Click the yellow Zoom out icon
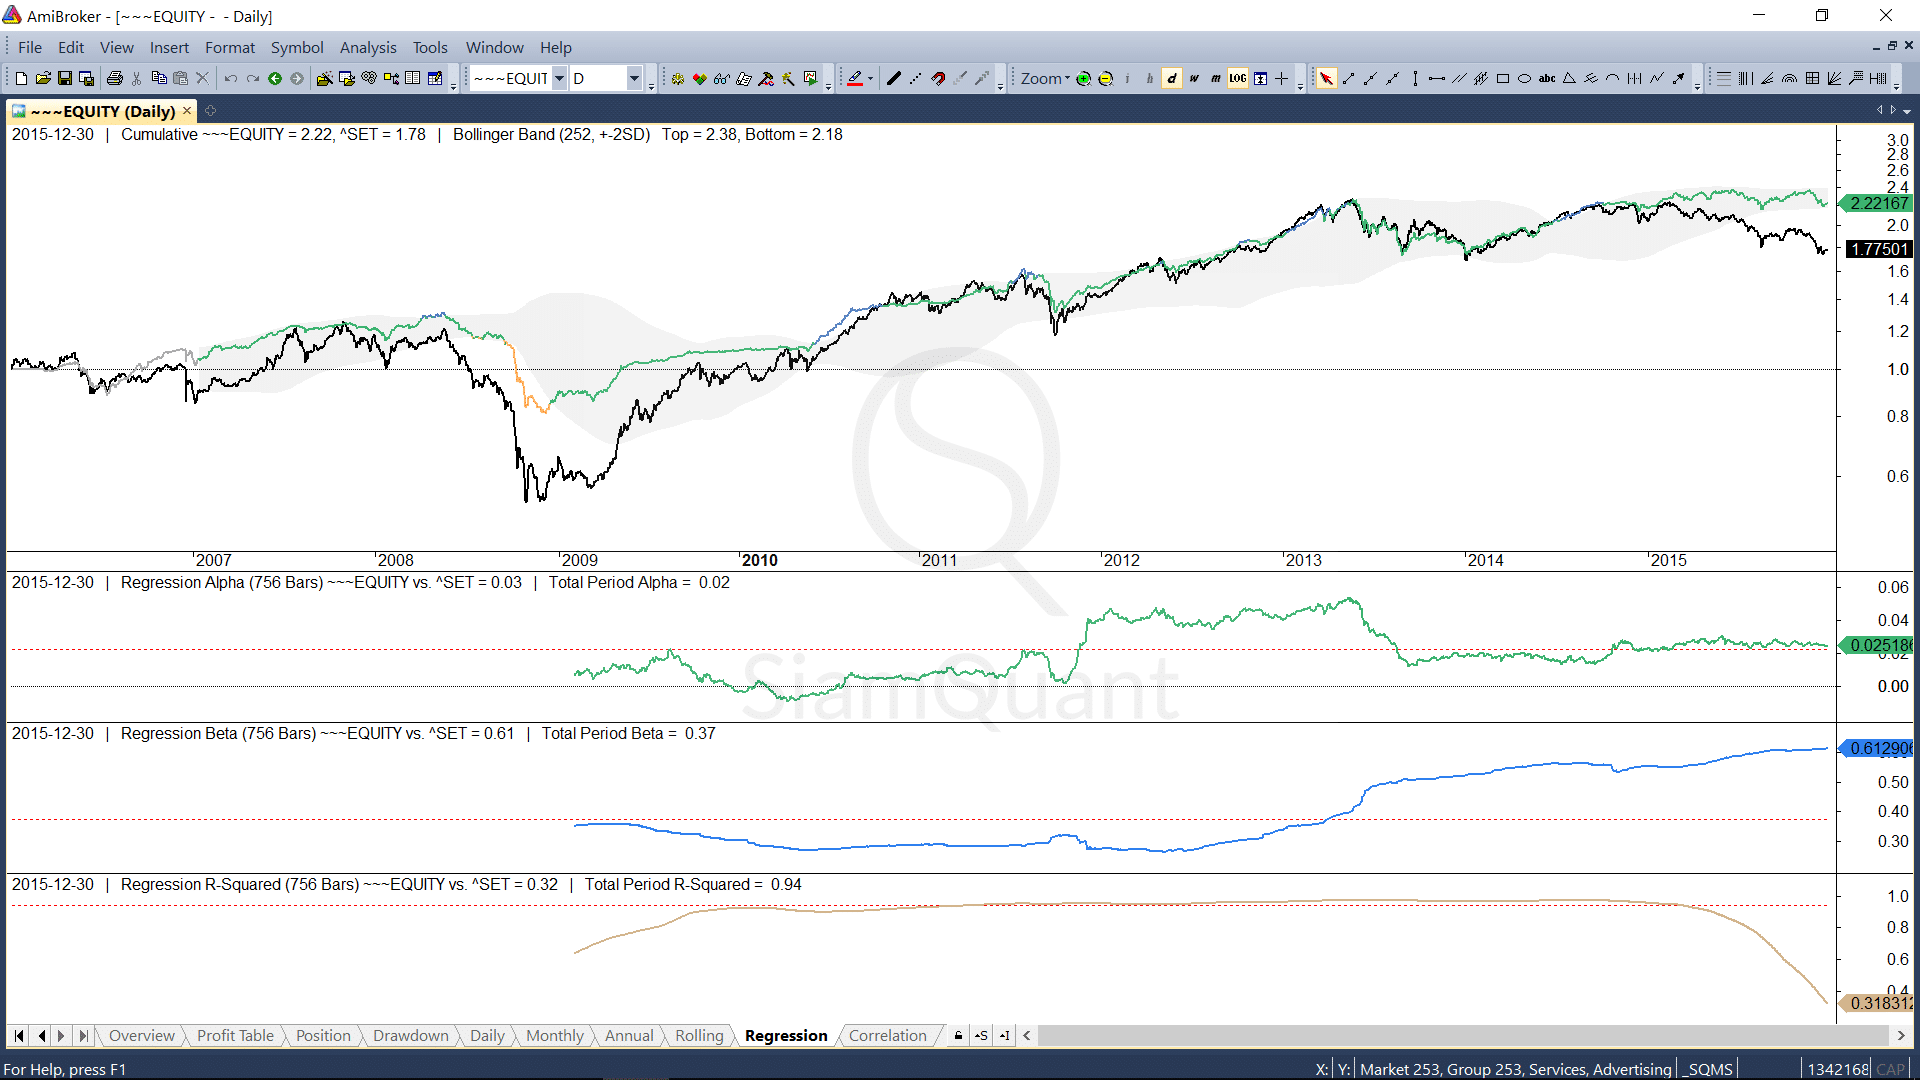The image size is (1920, 1080). 1105,79
